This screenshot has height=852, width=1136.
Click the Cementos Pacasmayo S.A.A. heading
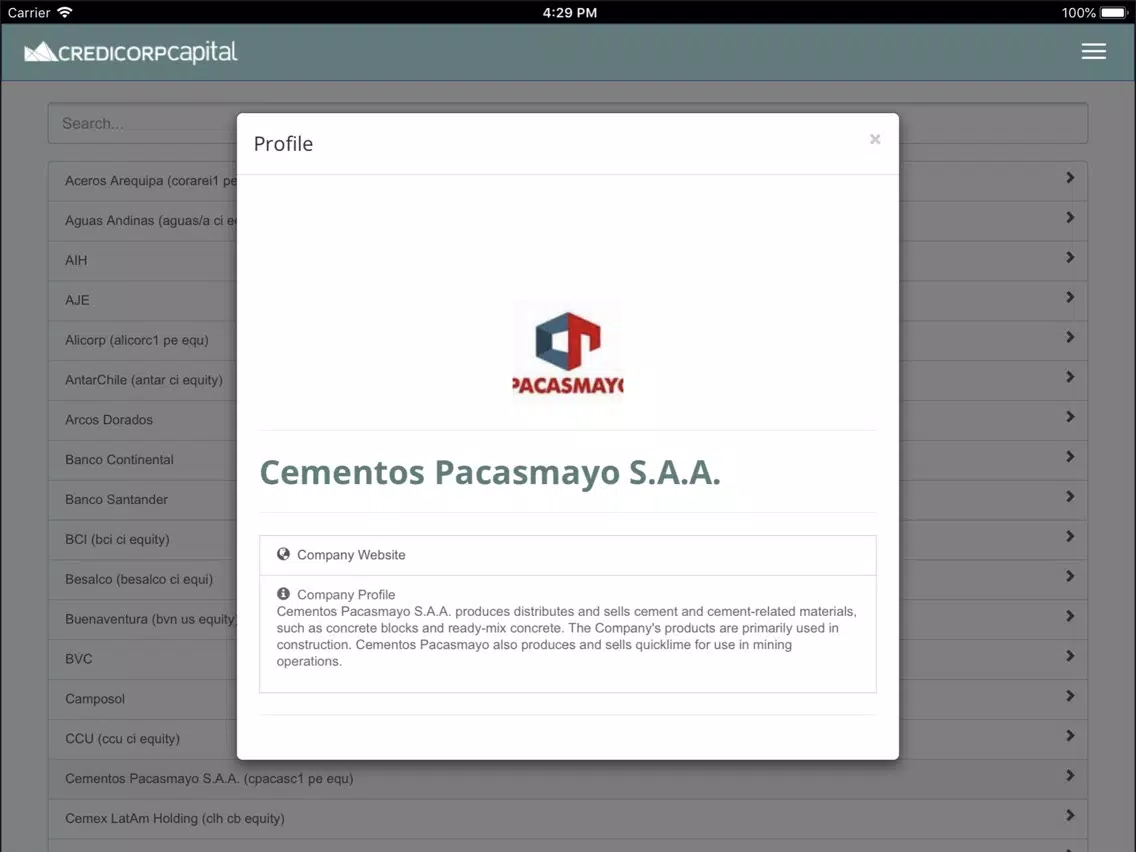pos(490,472)
